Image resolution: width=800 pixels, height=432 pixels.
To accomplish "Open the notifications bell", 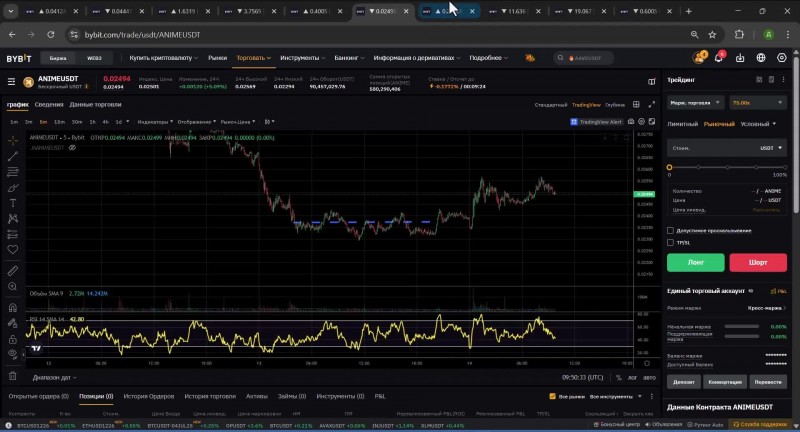I will coord(718,58).
